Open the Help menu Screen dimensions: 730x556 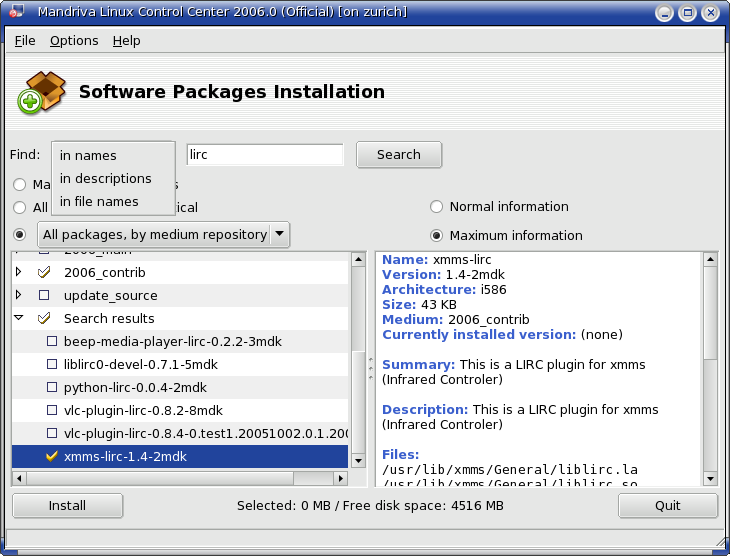[x=126, y=41]
